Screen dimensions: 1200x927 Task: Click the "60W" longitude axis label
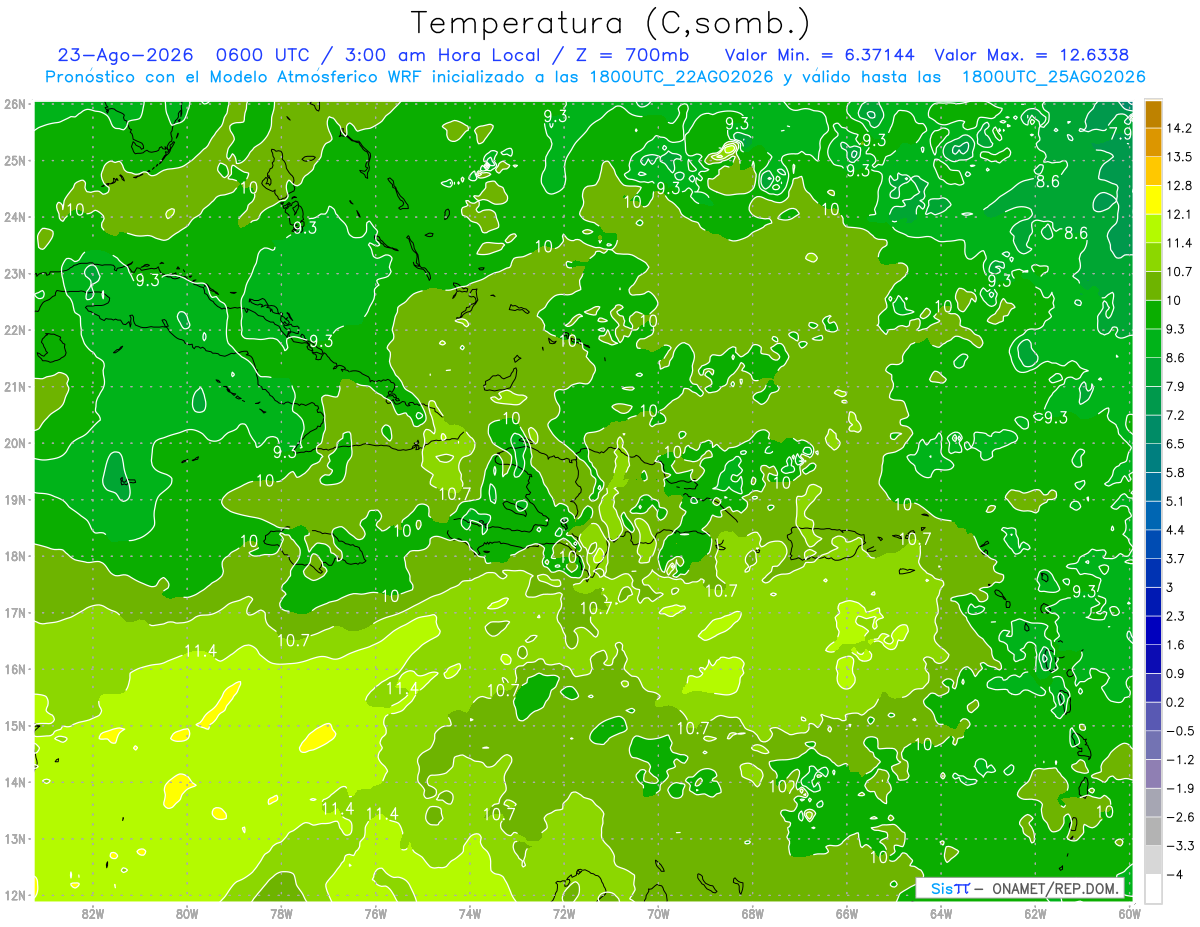[x=1130, y=913]
